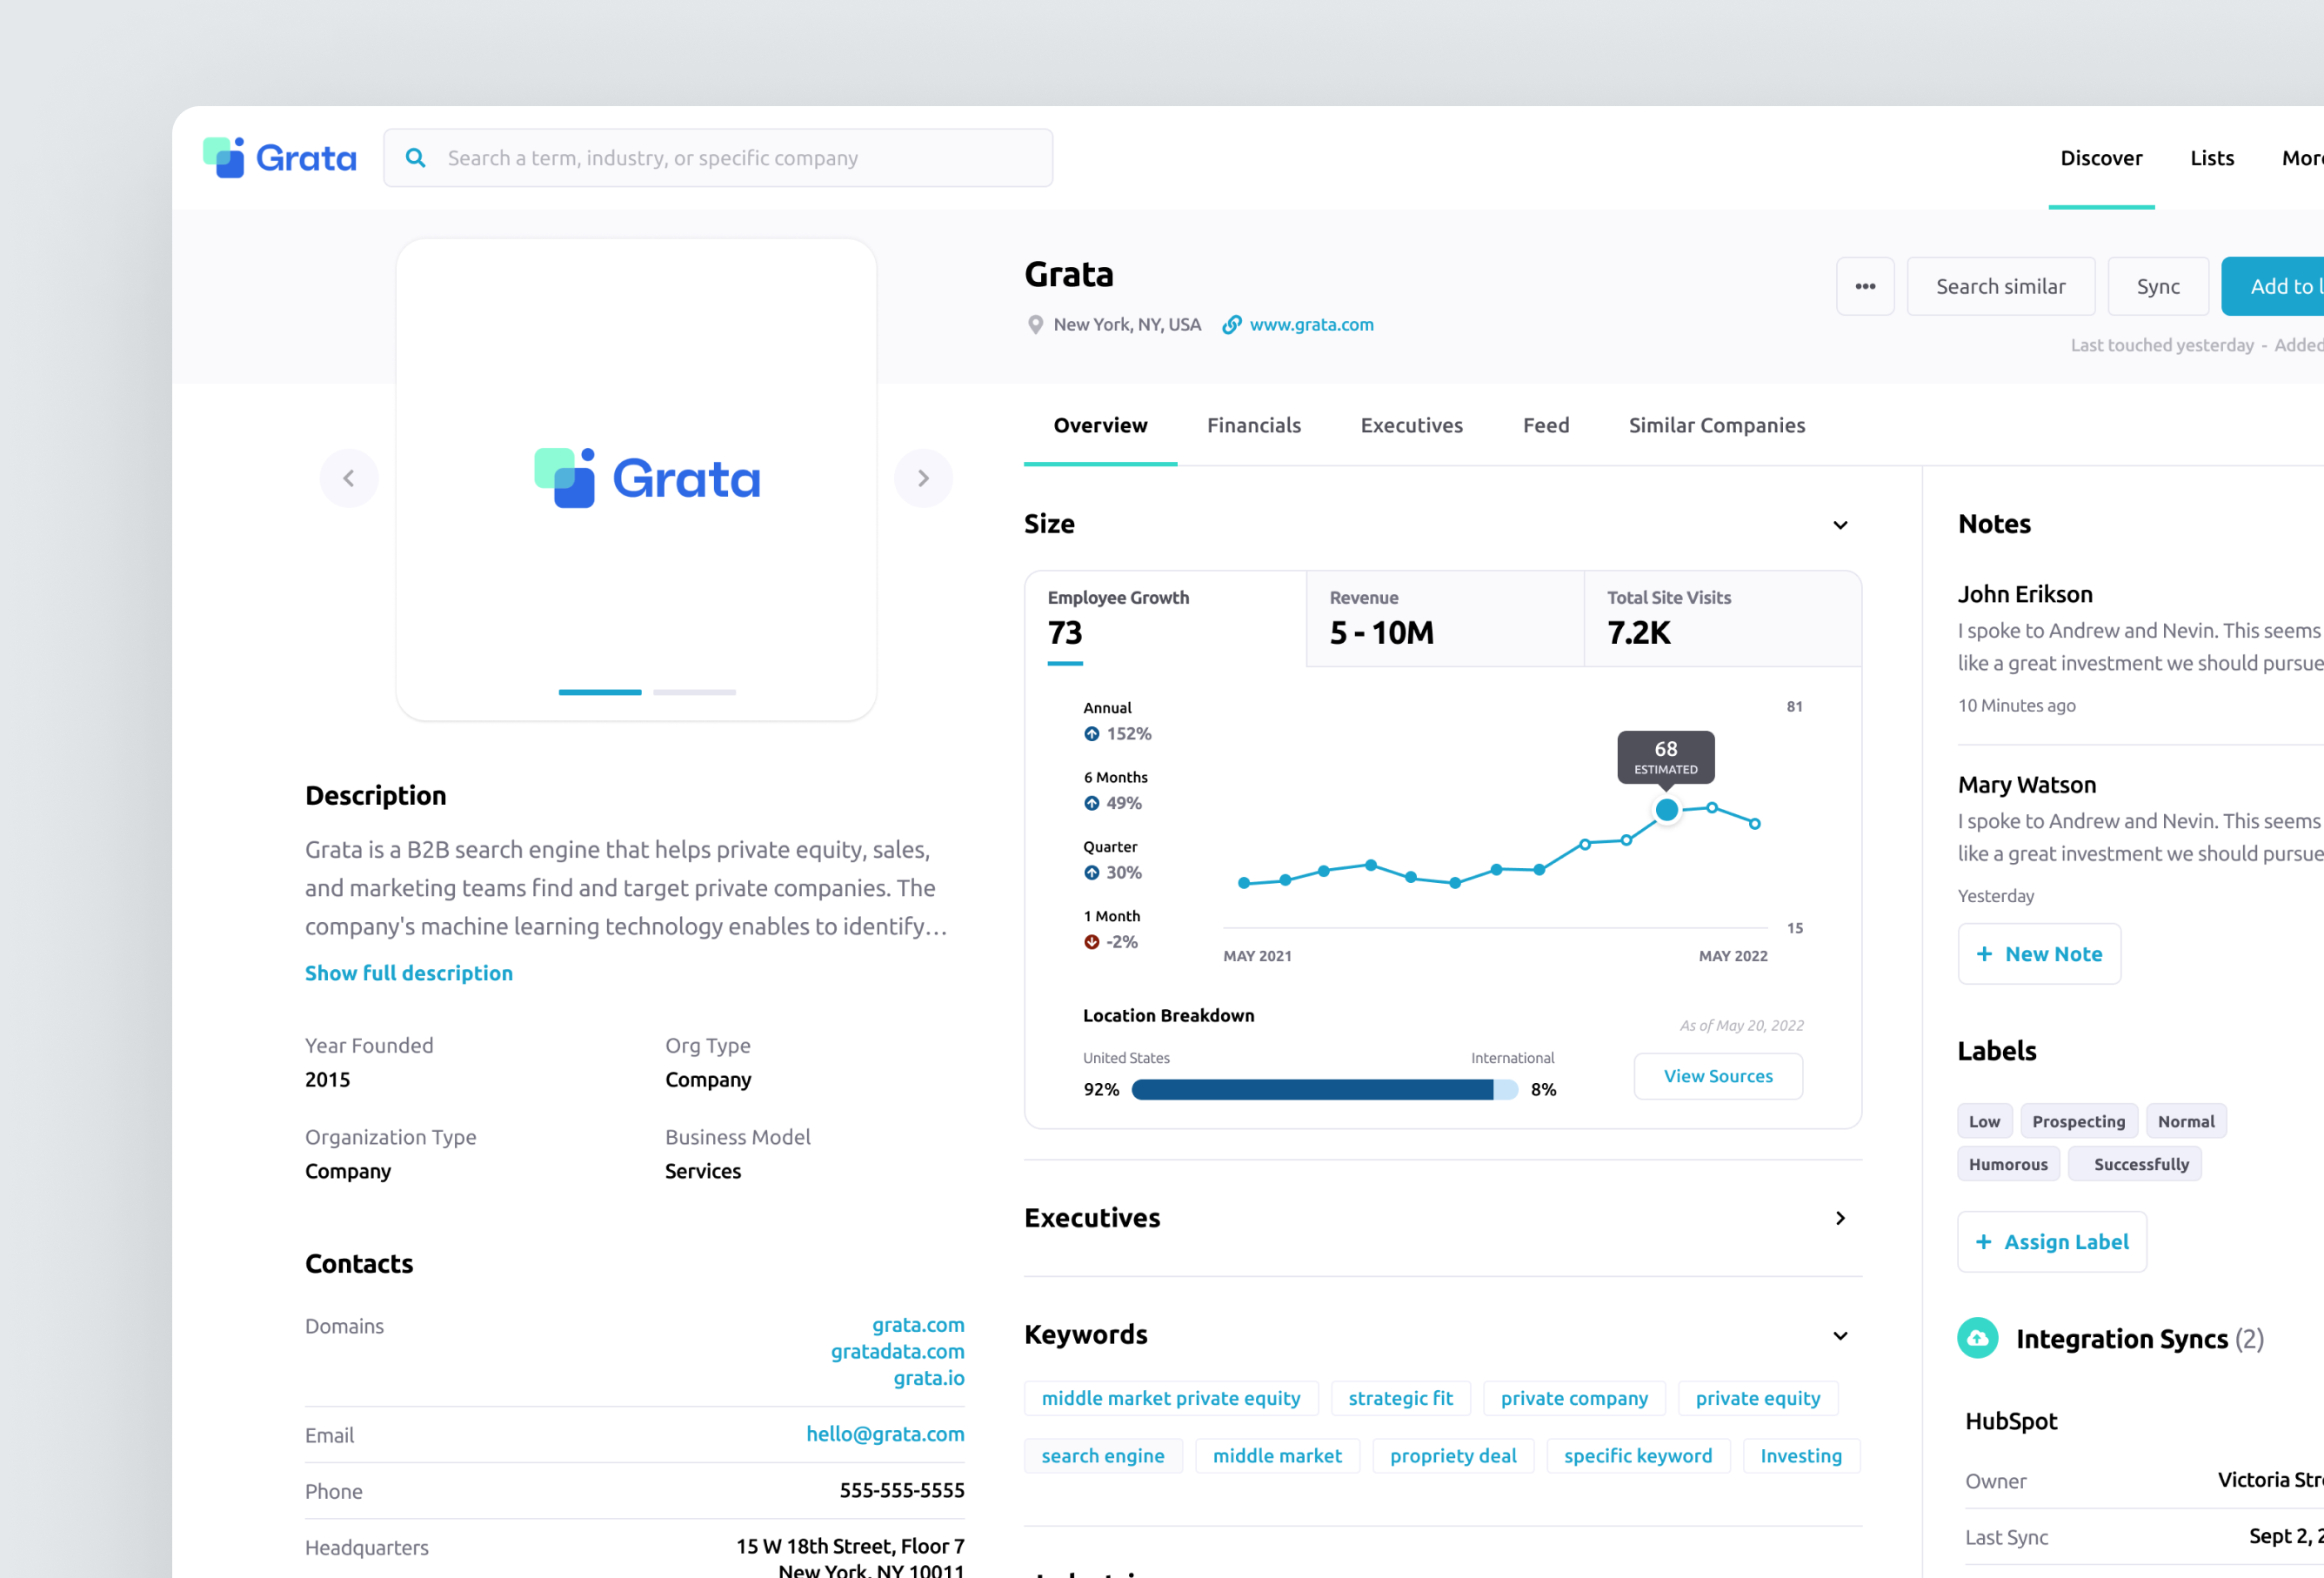
Task: Click the middle market private equity keyword
Action: click(x=1171, y=1399)
